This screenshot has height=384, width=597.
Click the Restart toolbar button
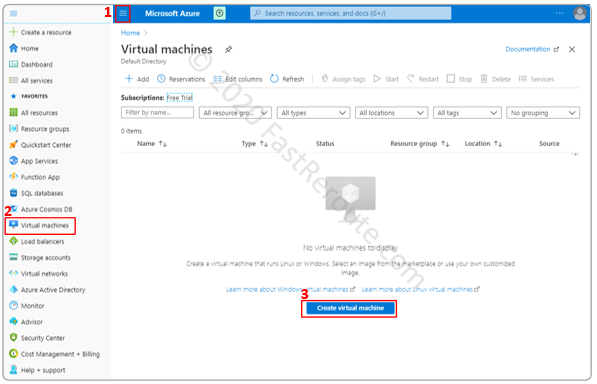coord(423,79)
